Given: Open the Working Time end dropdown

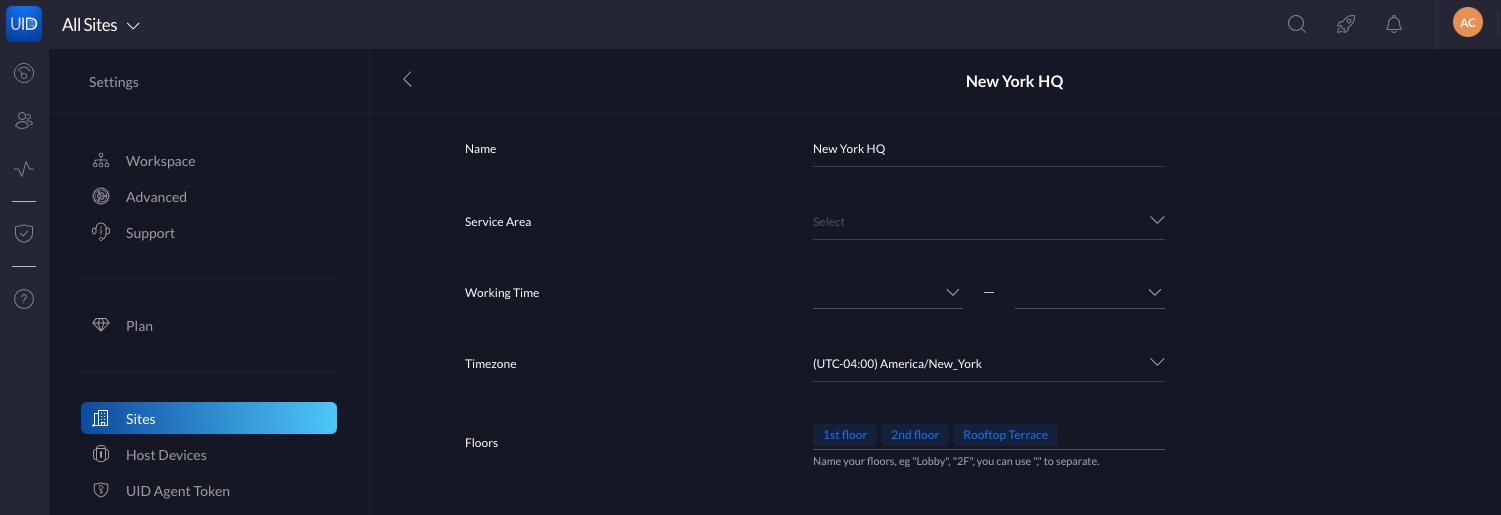Looking at the screenshot, I should point(1090,293).
